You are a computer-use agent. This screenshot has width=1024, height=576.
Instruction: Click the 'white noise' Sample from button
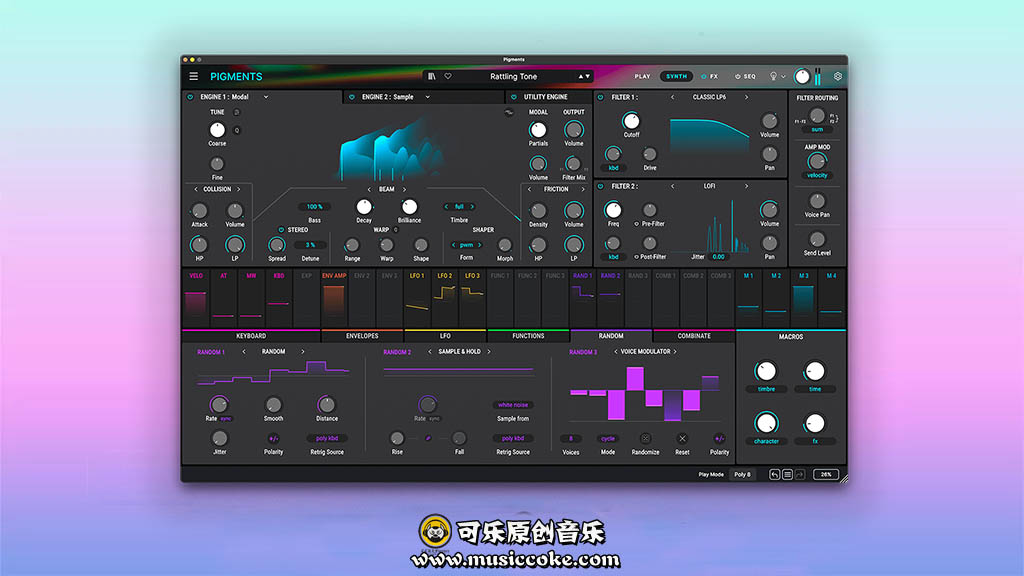pos(513,405)
